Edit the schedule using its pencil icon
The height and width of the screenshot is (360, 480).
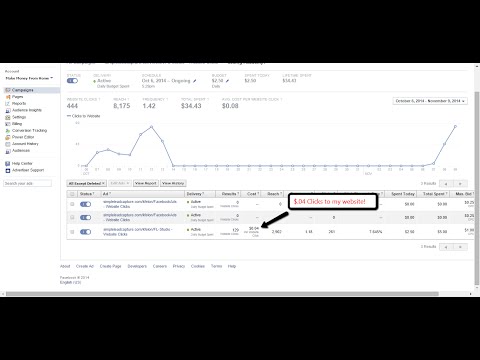click(x=195, y=81)
